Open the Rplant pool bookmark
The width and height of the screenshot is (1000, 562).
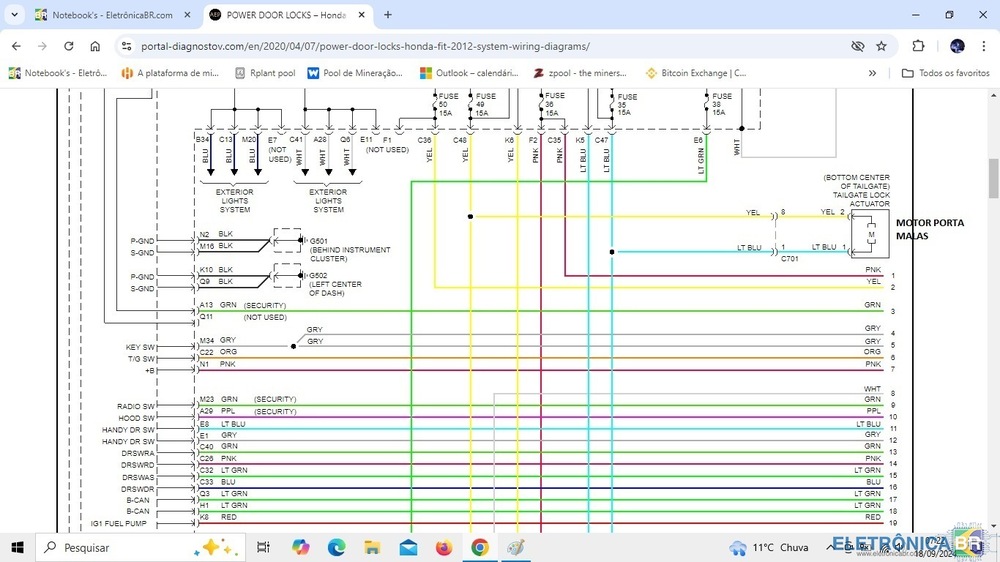[x=265, y=73]
